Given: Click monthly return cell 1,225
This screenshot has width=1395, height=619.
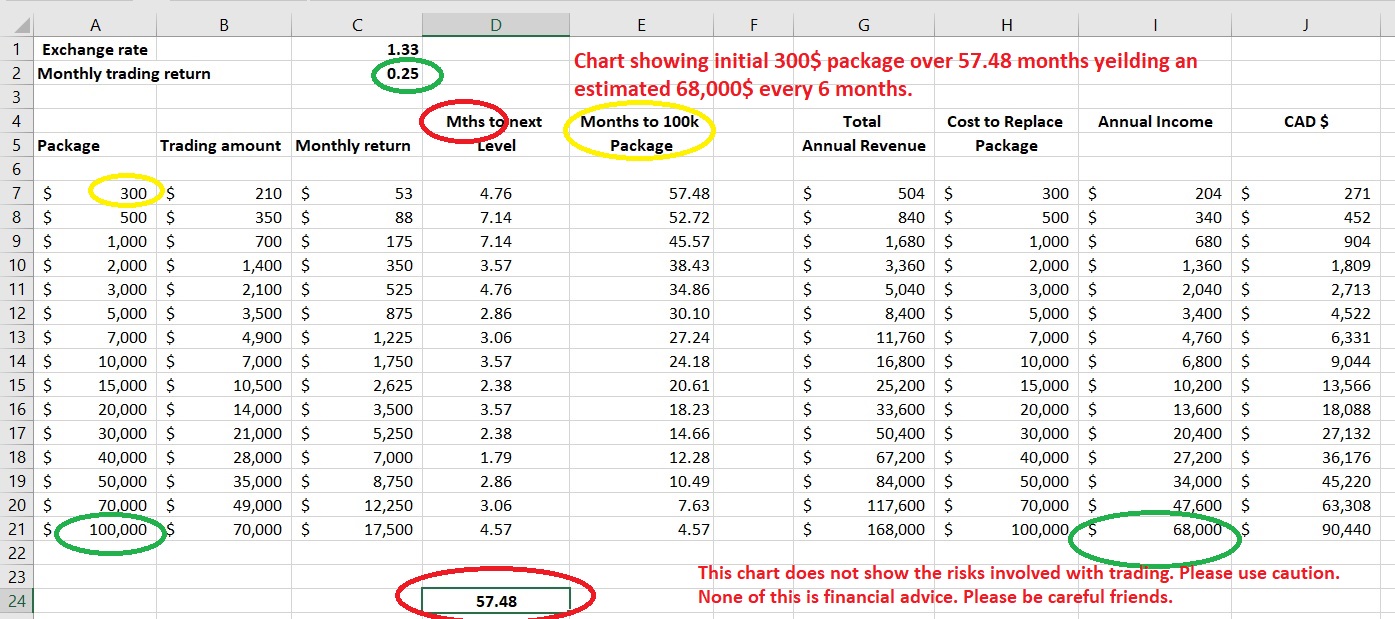Looking at the screenshot, I should click(356, 337).
